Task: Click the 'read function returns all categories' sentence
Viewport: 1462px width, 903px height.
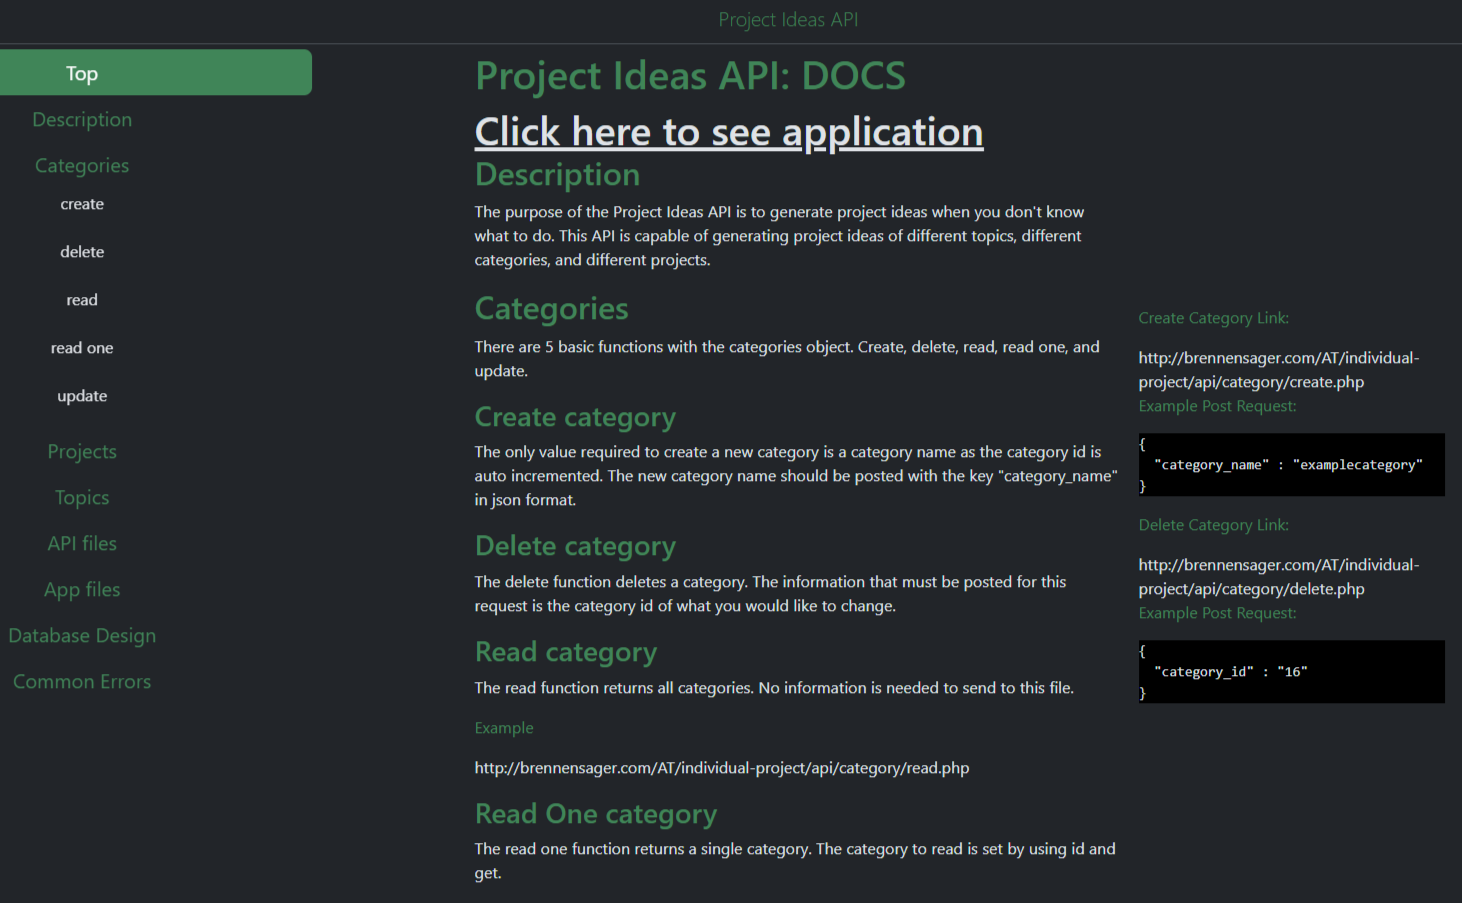Action: [774, 688]
